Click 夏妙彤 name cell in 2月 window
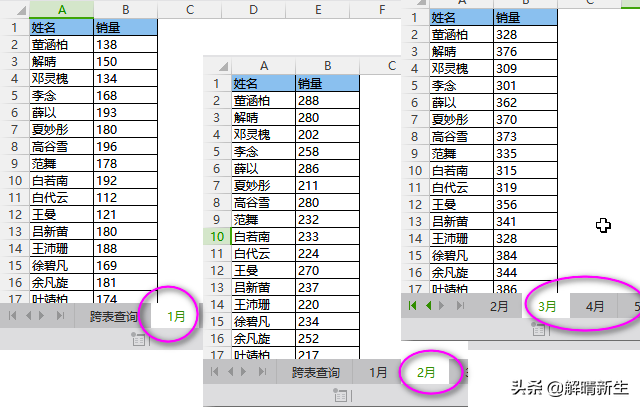 [x=264, y=185]
